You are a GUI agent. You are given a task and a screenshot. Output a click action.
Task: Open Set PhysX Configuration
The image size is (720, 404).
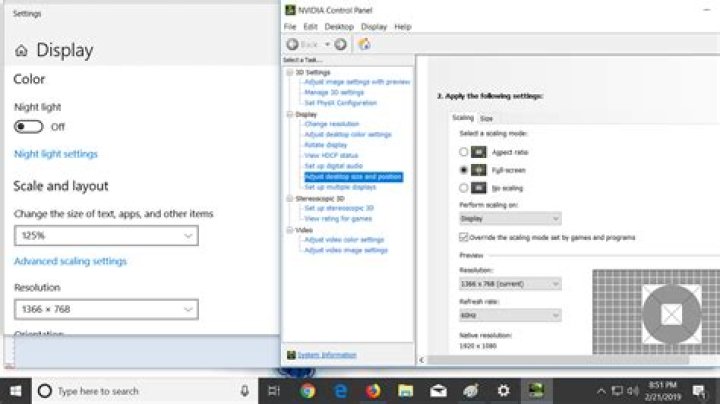pyautogui.click(x=341, y=103)
